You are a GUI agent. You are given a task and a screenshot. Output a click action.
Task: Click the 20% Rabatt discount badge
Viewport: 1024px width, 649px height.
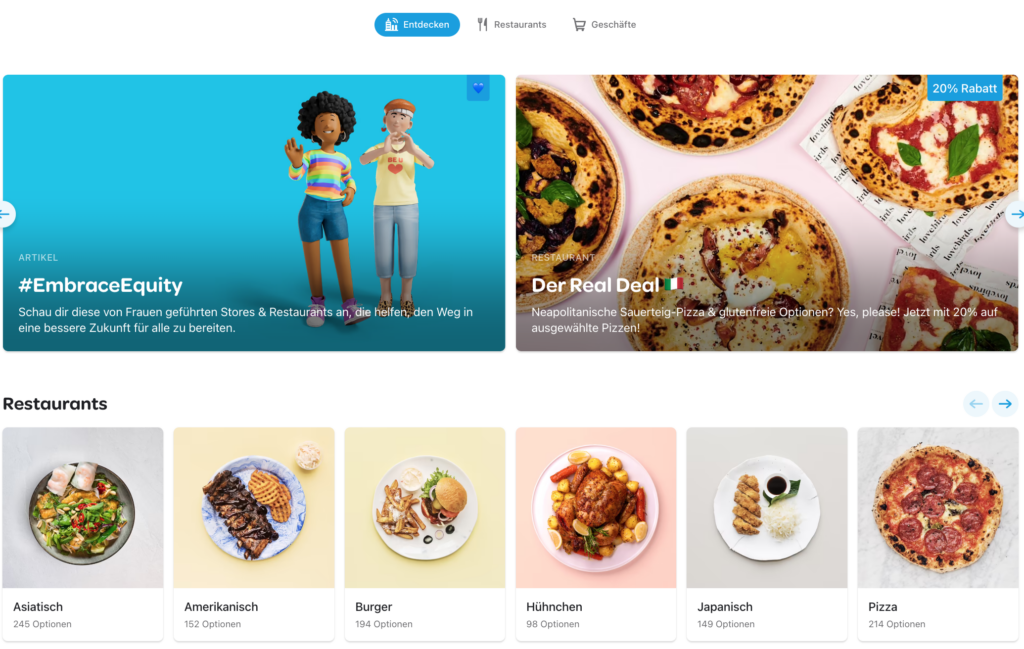[965, 88]
